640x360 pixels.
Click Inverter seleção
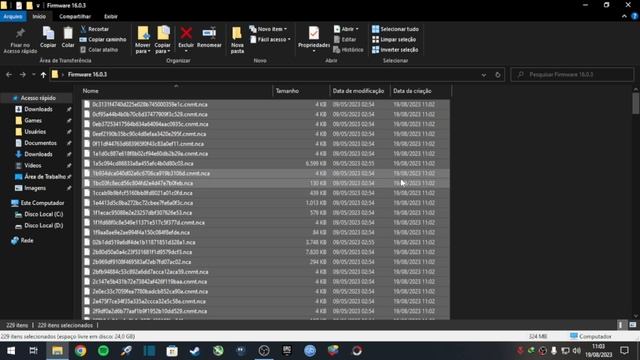pos(395,50)
